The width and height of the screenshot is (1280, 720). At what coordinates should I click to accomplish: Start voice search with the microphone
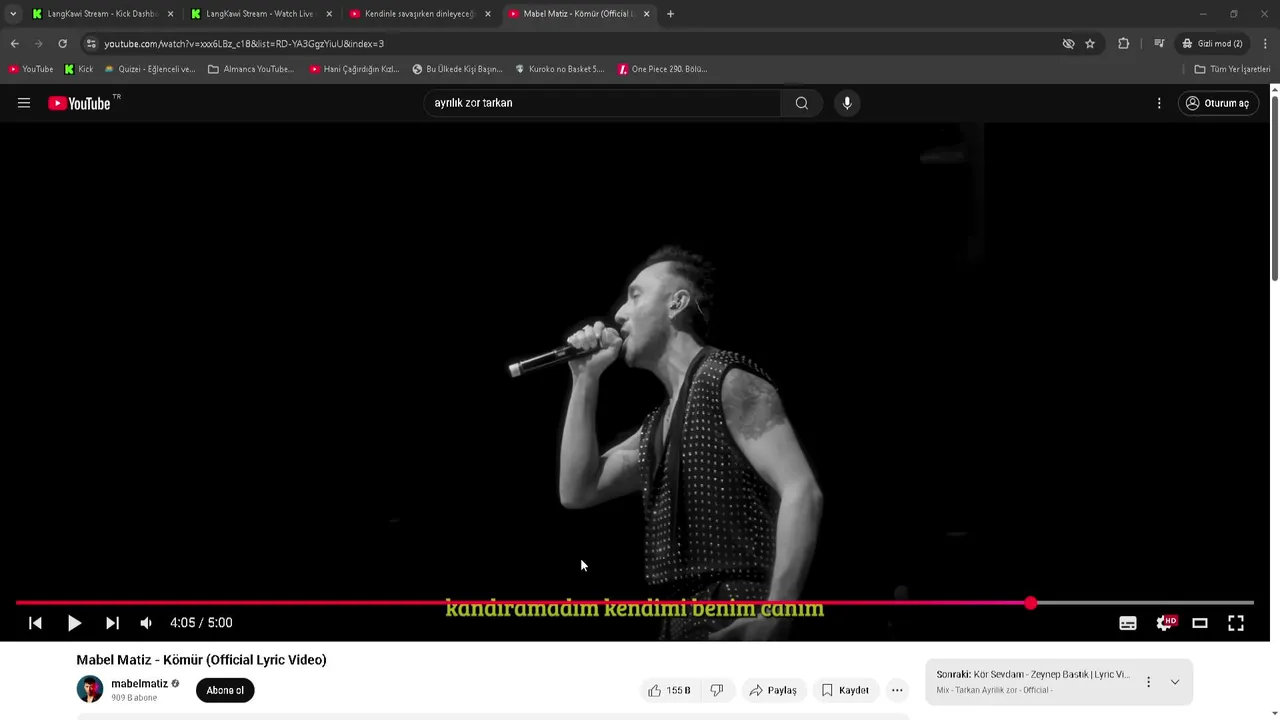(847, 103)
